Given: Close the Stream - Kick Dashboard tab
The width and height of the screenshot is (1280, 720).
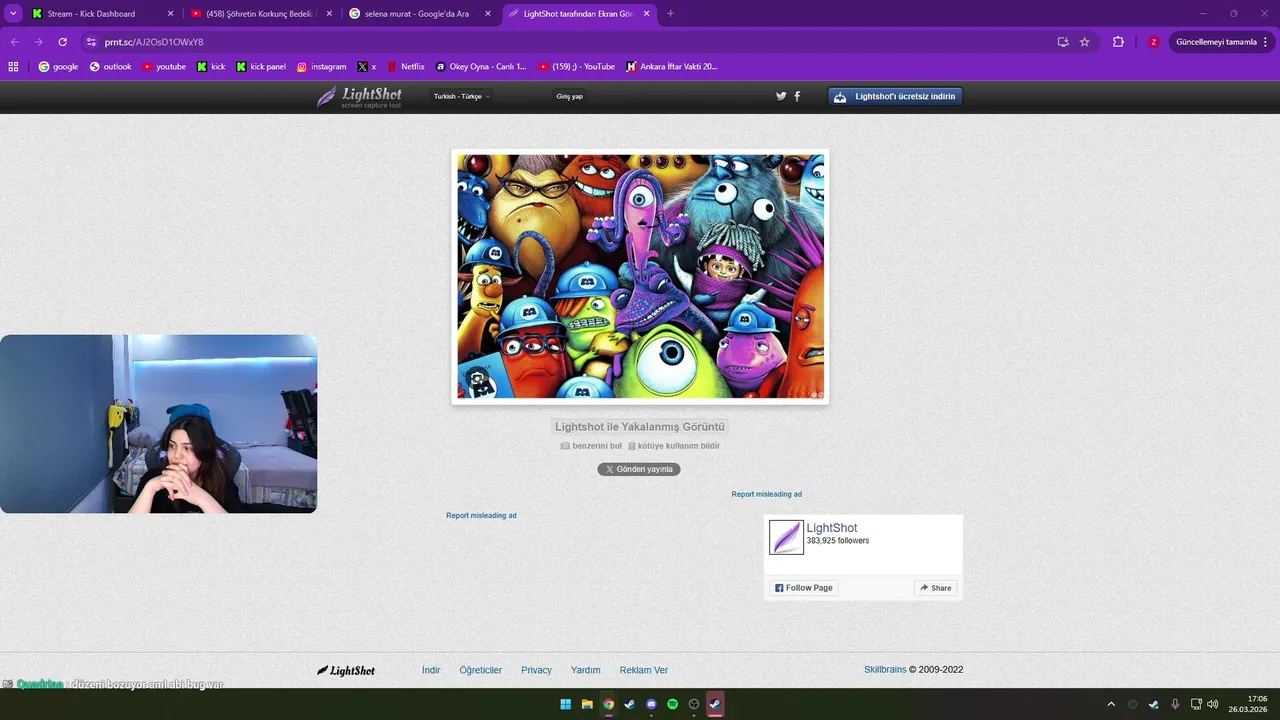Looking at the screenshot, I should 170,14.
